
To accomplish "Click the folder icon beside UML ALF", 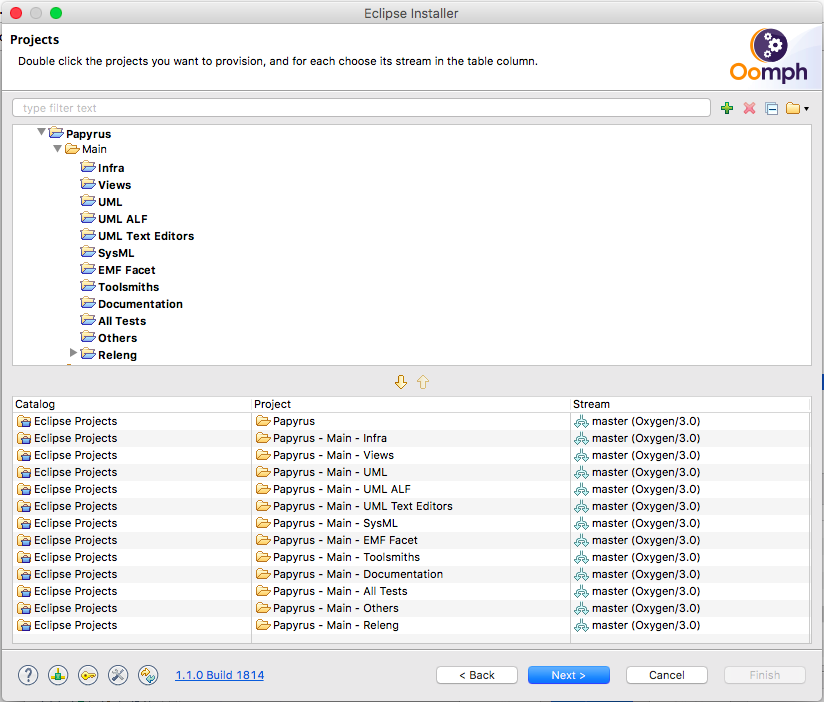I will click(x=88, y=218).
